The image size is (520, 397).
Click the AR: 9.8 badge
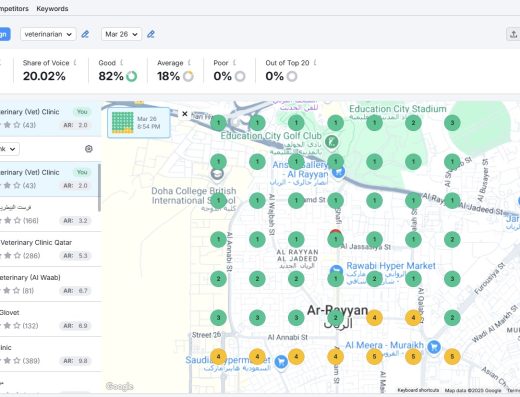pyautogui.click(x=75, y=361)
